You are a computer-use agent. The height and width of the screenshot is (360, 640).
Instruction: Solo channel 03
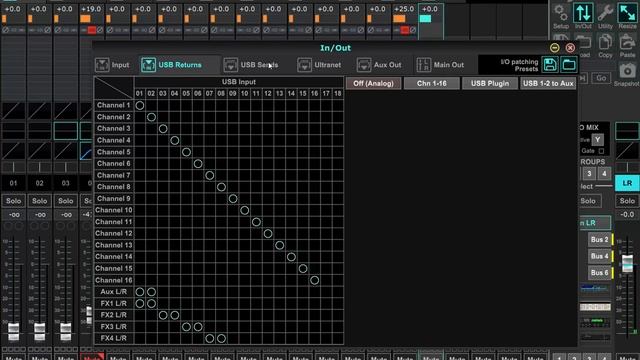click(x=66, y=201)
